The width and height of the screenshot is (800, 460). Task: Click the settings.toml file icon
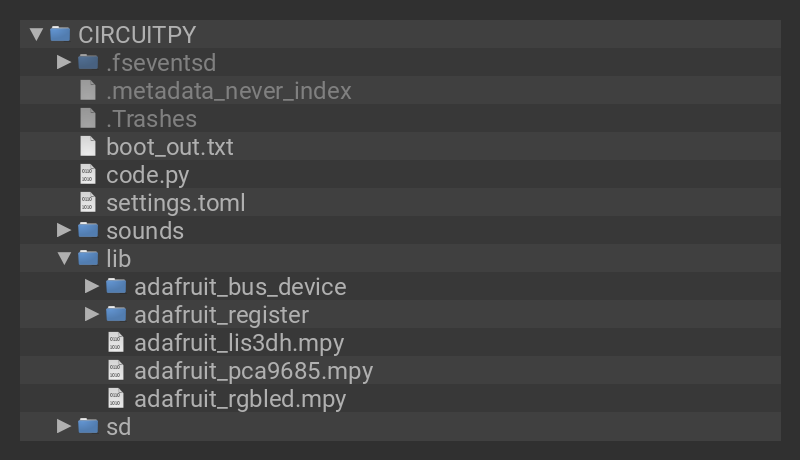(88, 202)
